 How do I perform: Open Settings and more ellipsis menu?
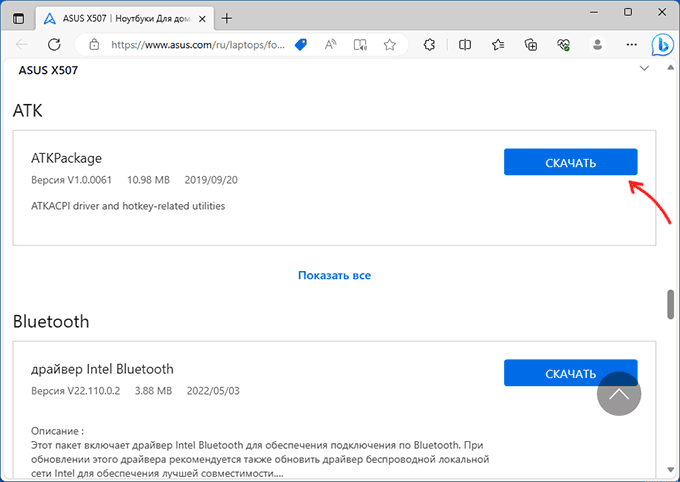click(x=632, y=44)
